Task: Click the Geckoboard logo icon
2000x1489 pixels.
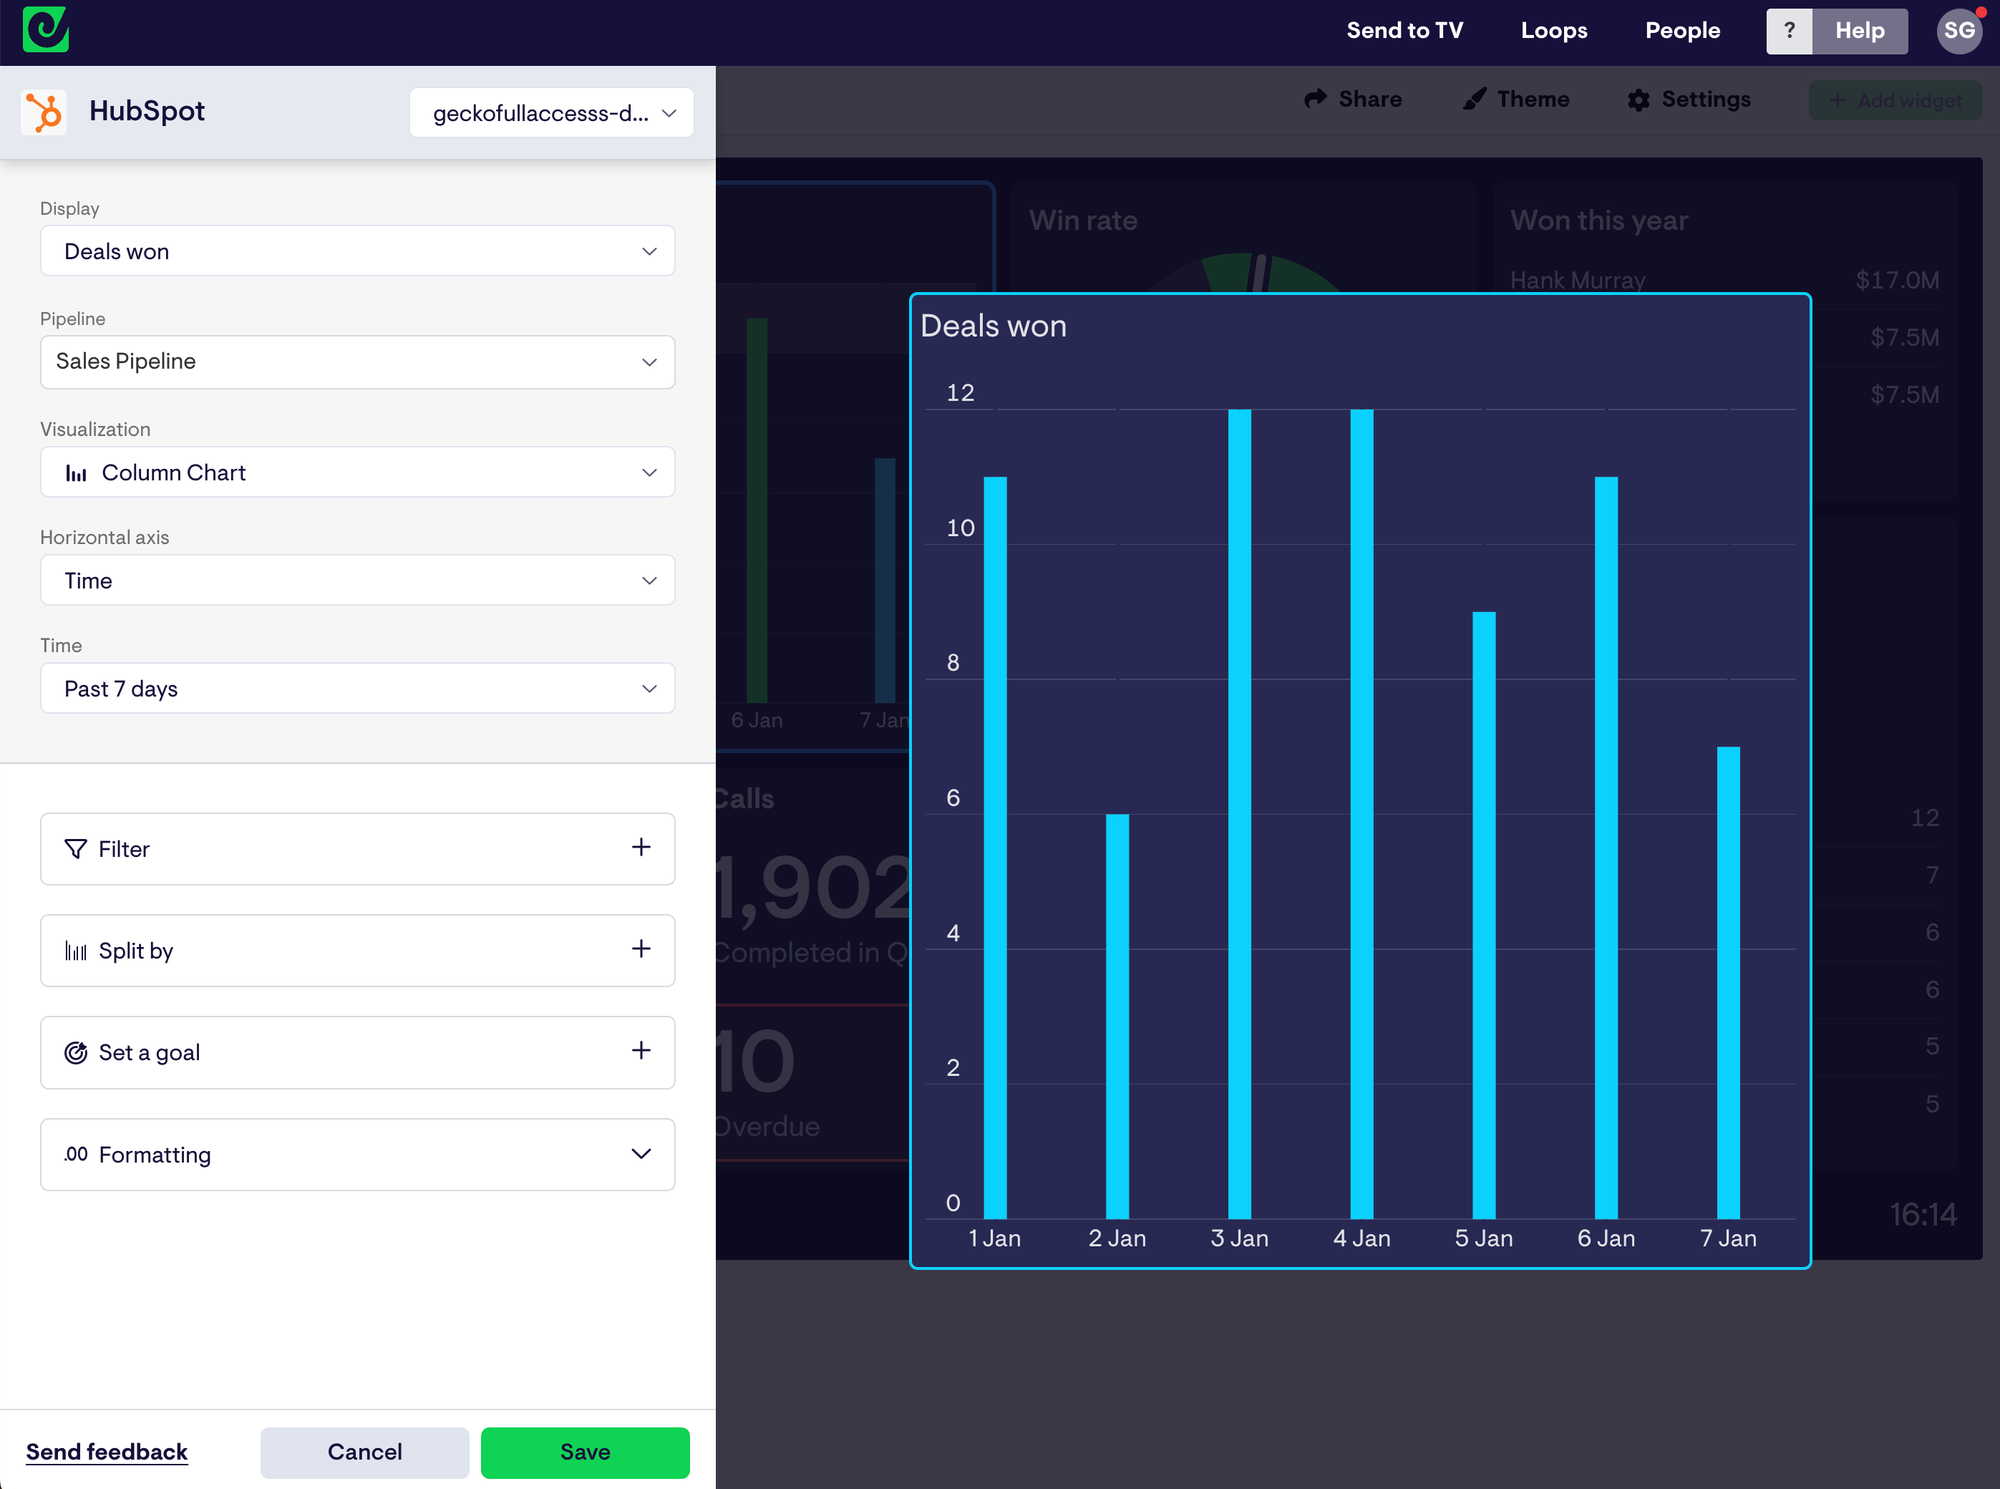Action: point(46,30)
